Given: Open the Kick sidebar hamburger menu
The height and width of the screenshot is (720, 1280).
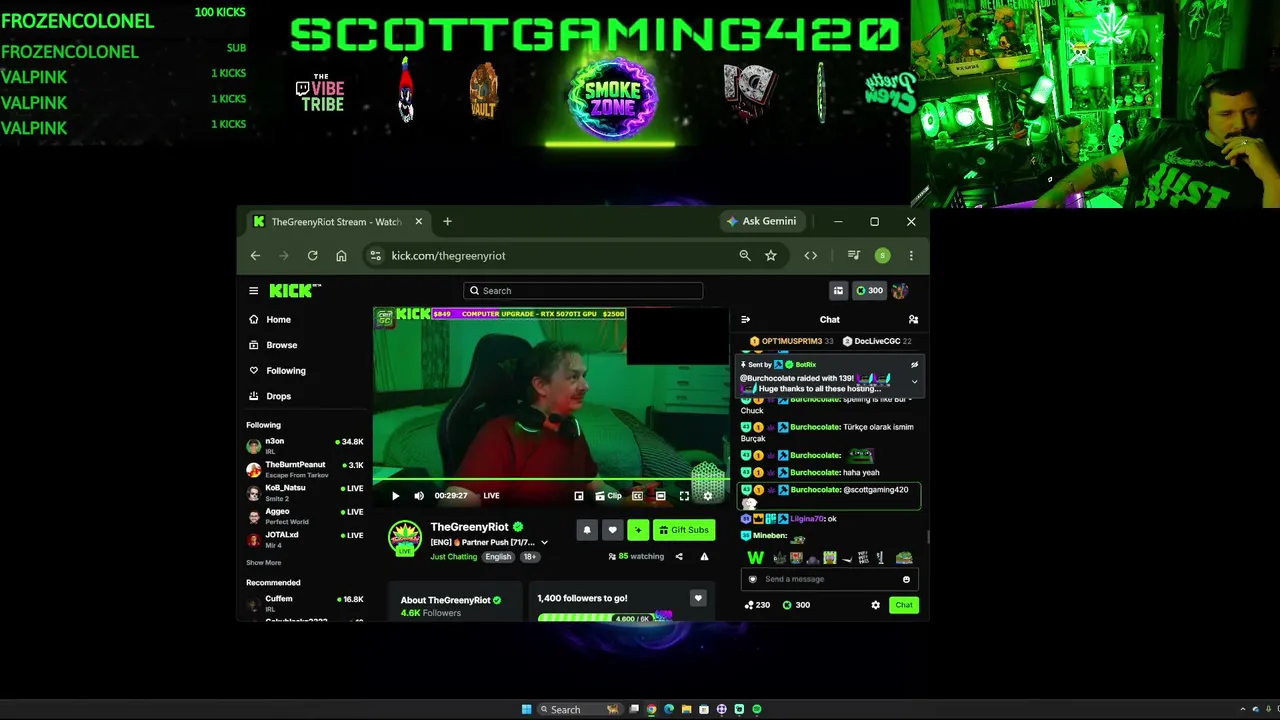Looking at the screenshot, I should click(253, 291).
